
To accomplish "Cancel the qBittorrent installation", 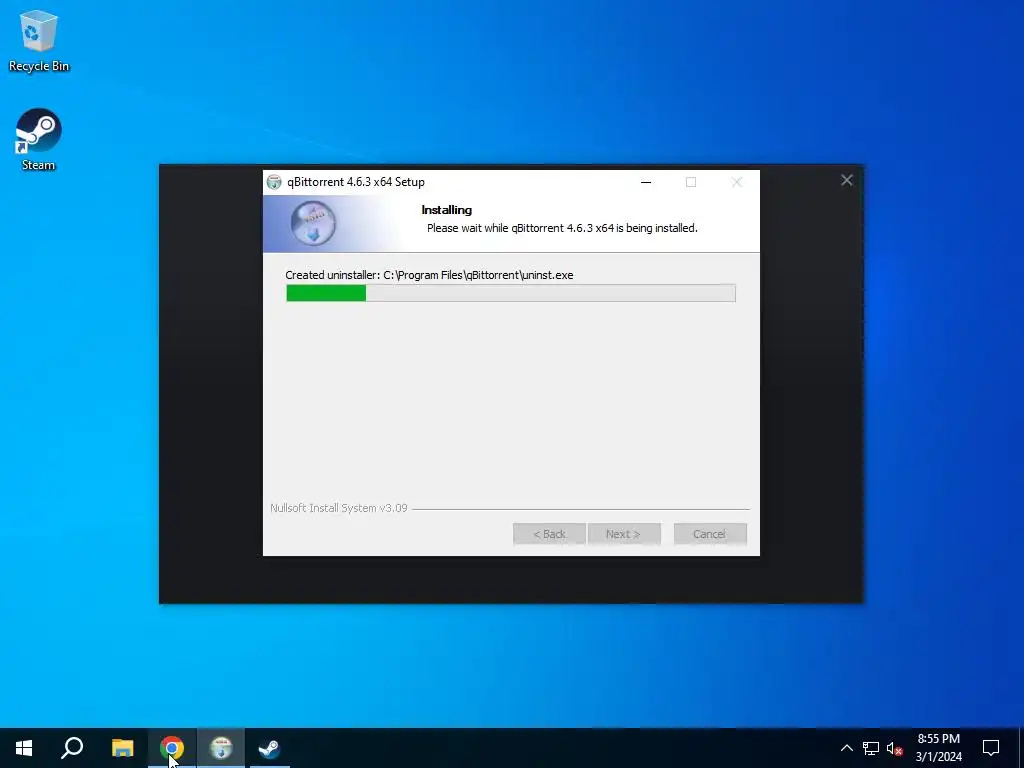I will pos(710,534).
